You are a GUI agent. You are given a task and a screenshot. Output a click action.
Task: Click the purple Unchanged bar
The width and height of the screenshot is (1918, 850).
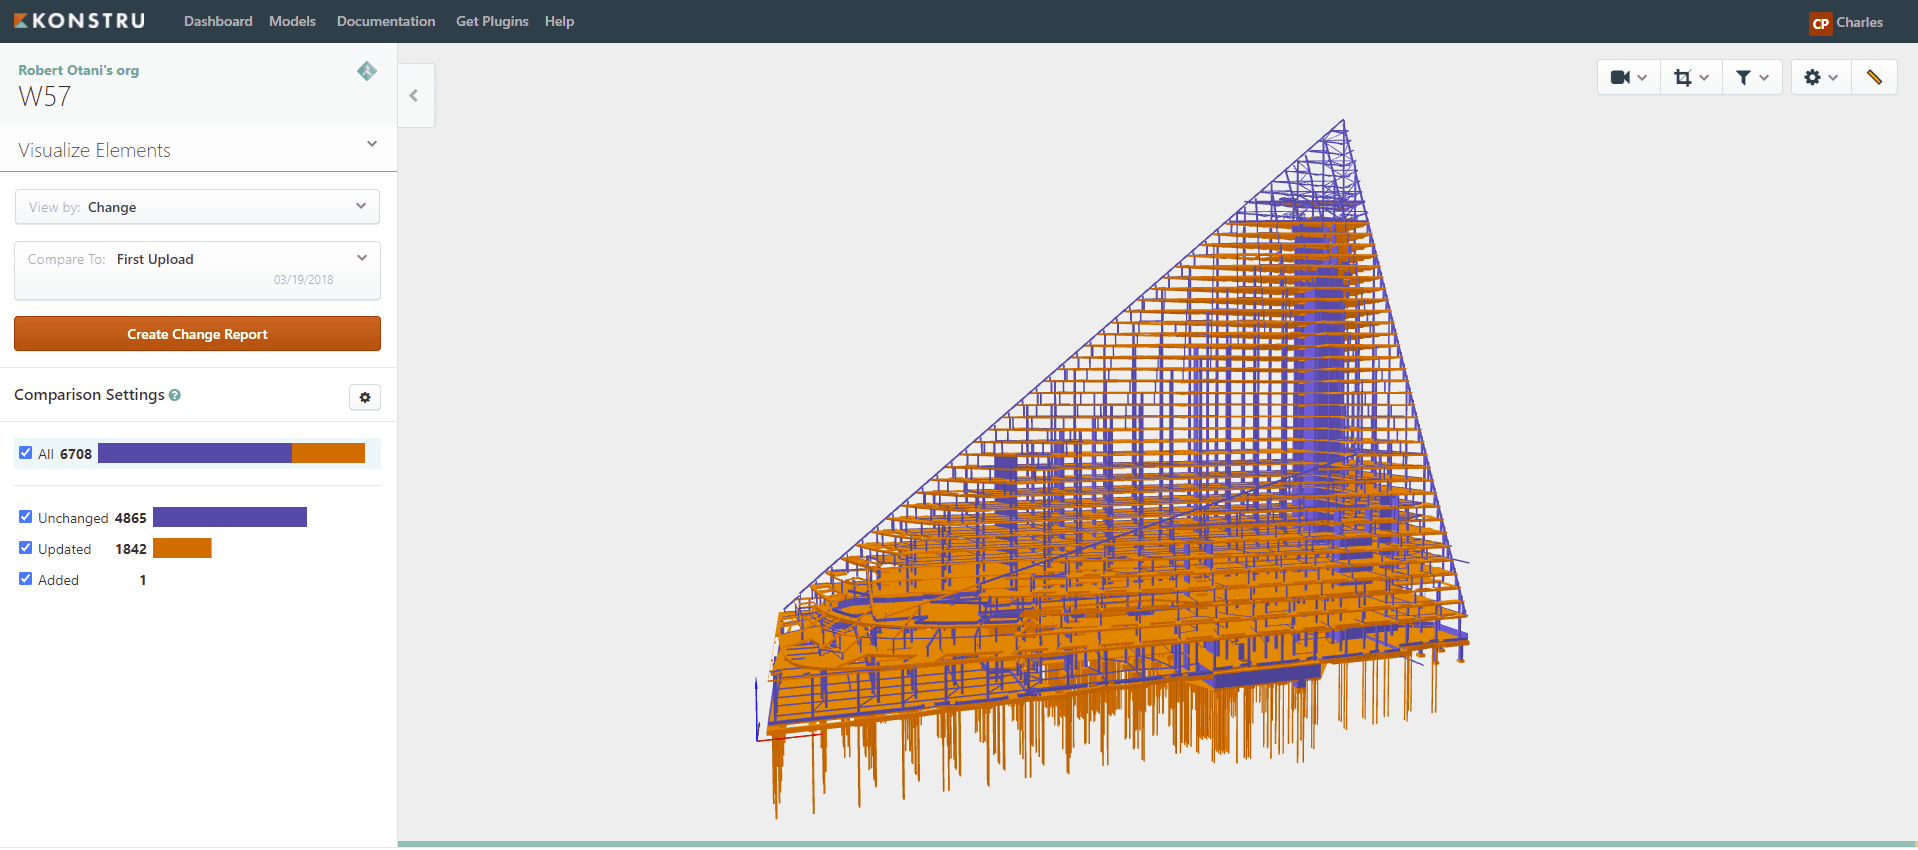tap(230, 517)
